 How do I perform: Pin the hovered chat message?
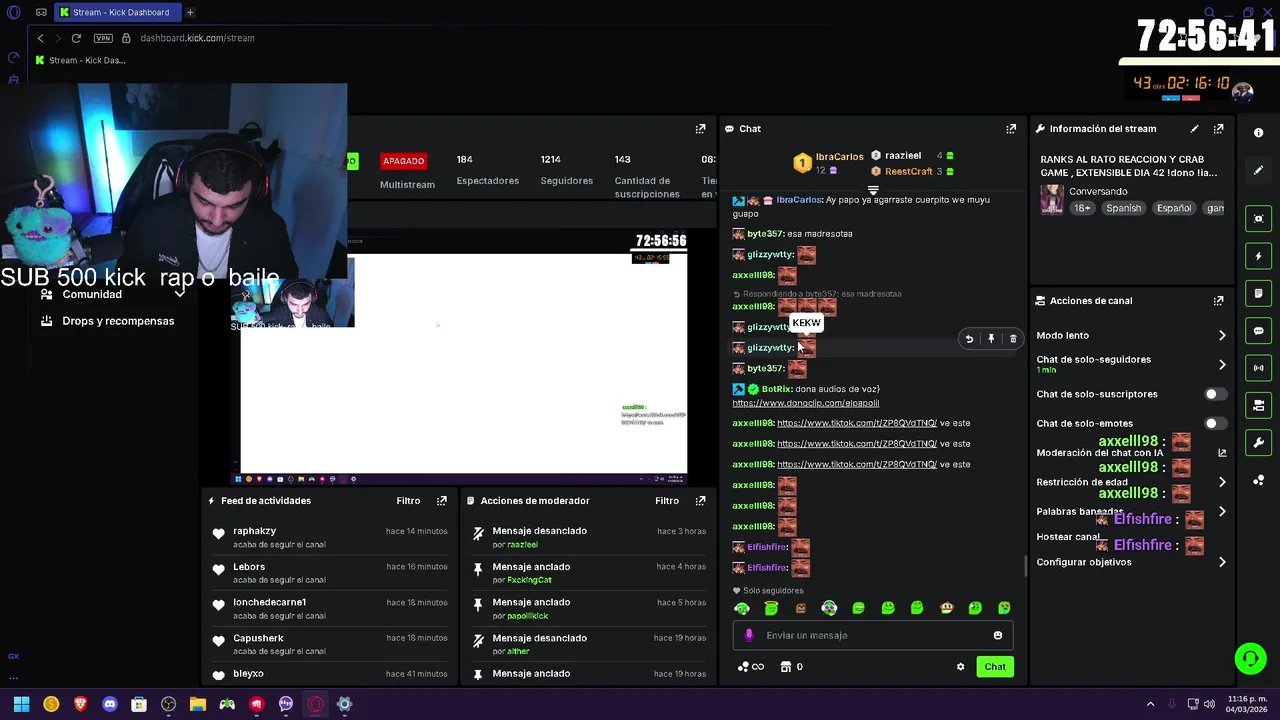pos(991,339)
